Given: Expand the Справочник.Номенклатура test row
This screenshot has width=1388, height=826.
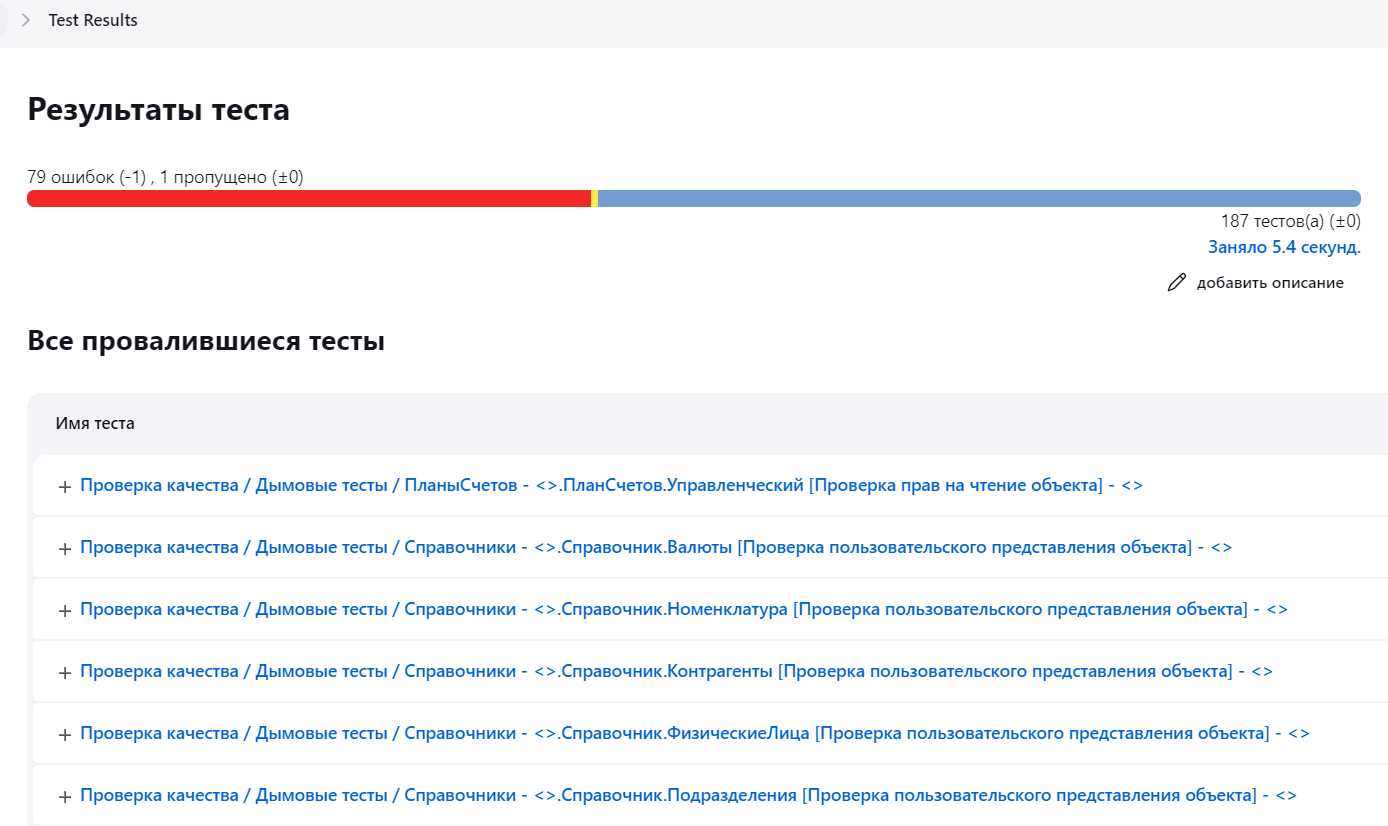Looking at the screenshot, I should pyautogui.click(x=64, y=609).
